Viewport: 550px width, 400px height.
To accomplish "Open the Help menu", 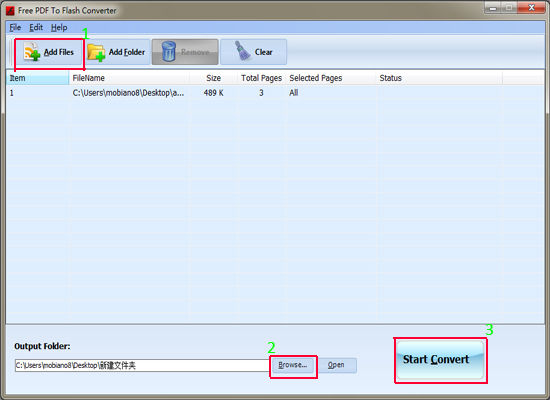I will [59, 27].
